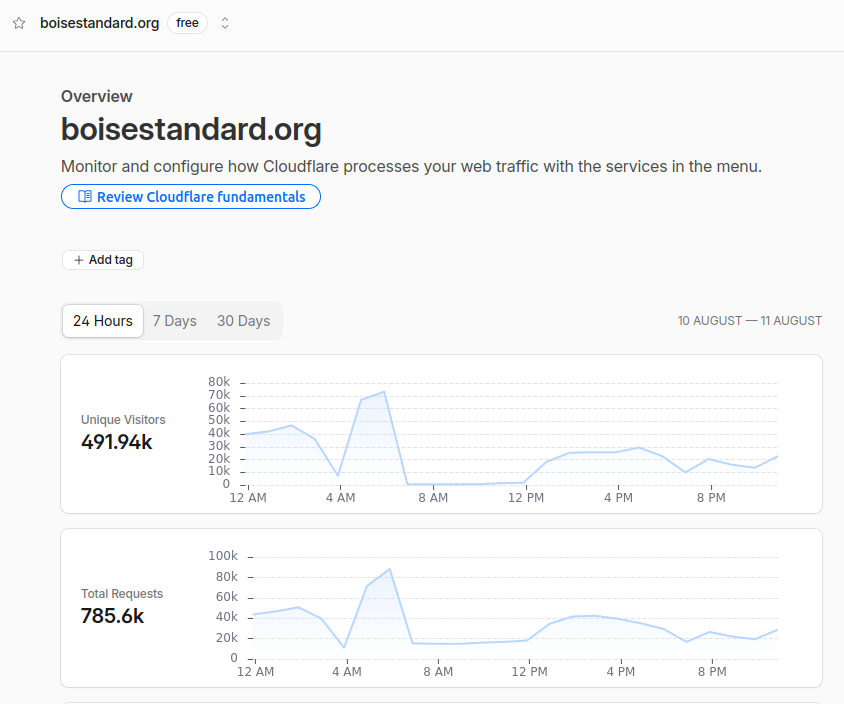Click 12 PM label on Unique Visitors chart
The image size is (844, 704).
click(x=526, y=498)
